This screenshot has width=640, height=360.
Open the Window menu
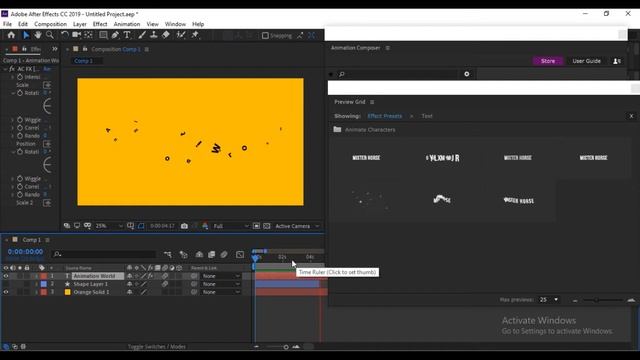click(x=175, y=24)
